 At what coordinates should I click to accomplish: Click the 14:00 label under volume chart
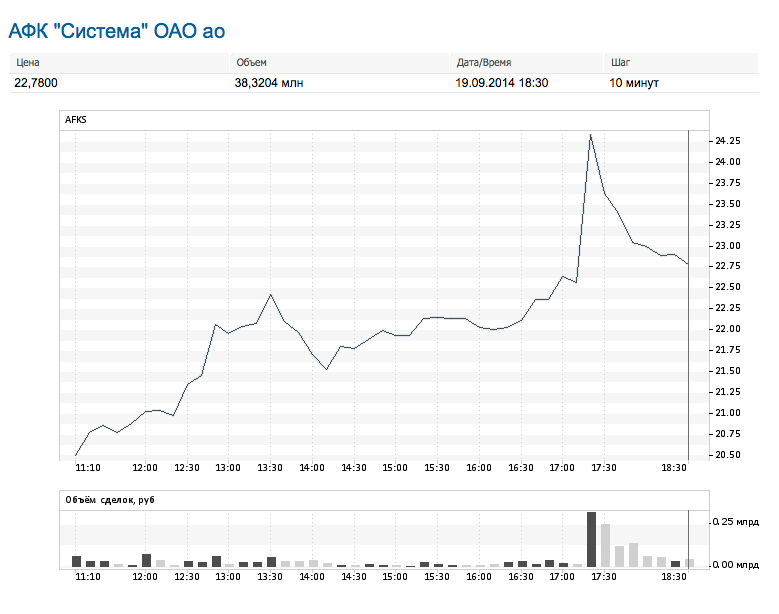coord(312,576)
